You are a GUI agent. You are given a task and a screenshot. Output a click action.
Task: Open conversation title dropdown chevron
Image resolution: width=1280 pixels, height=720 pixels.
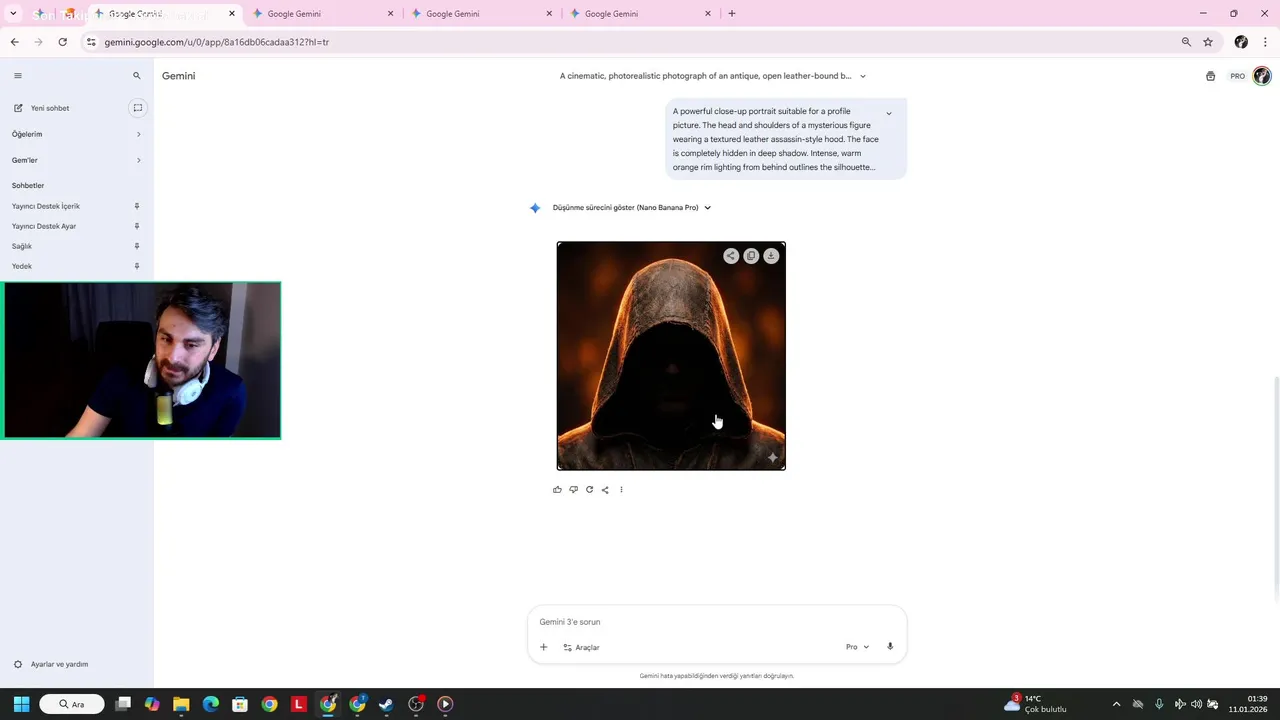(x=863, y=76)
